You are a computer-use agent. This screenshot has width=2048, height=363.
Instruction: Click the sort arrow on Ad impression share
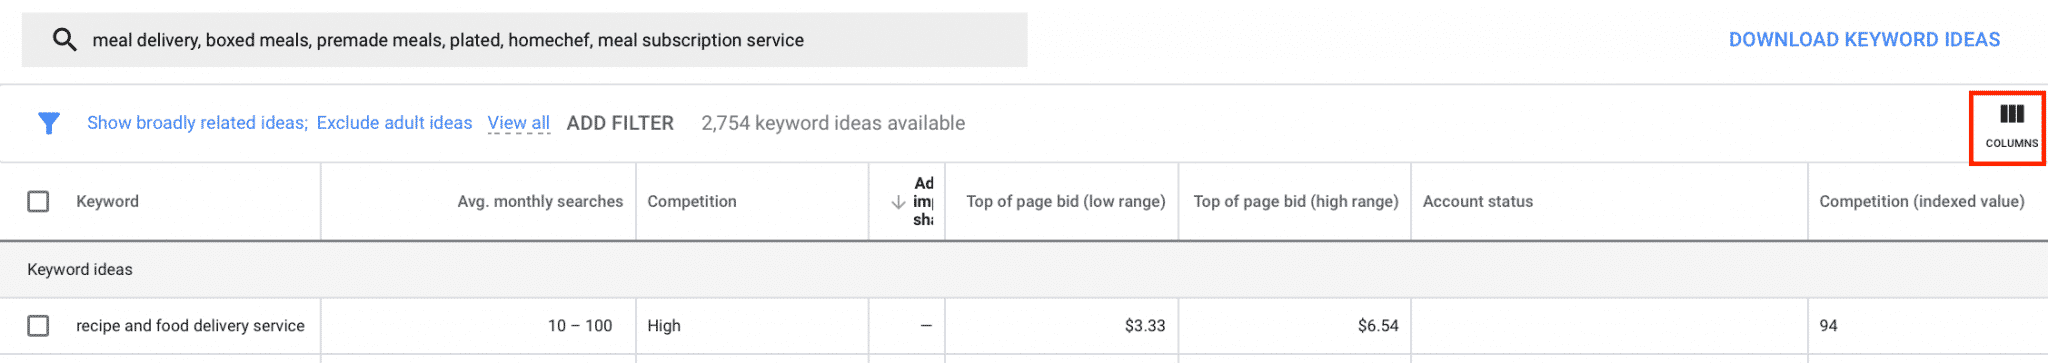click(x=898, y=202)
